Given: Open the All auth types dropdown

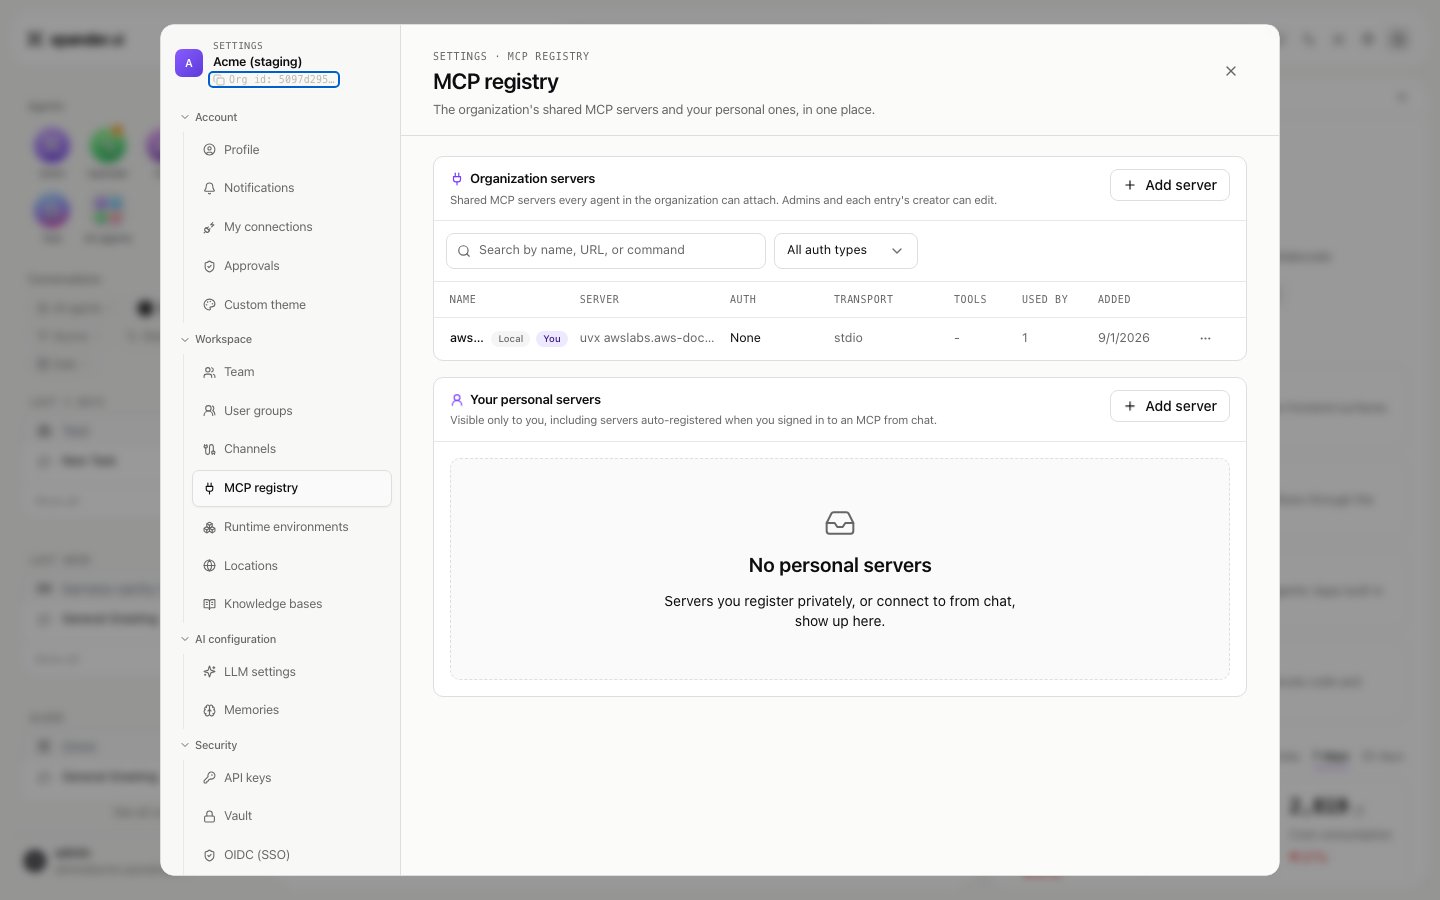Looking at the screenshot, I should point(846,251).
